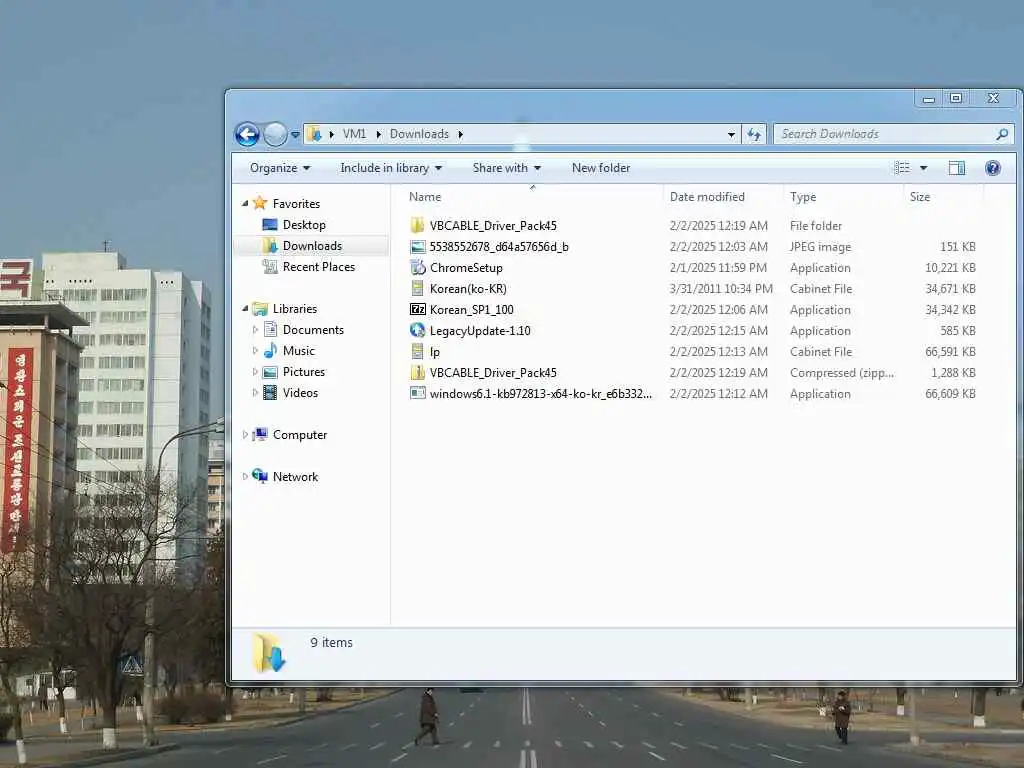Viewport: 1024px width, 768px height.
Task: Expand the Pictures library
Action: click(x=255, y=372)
